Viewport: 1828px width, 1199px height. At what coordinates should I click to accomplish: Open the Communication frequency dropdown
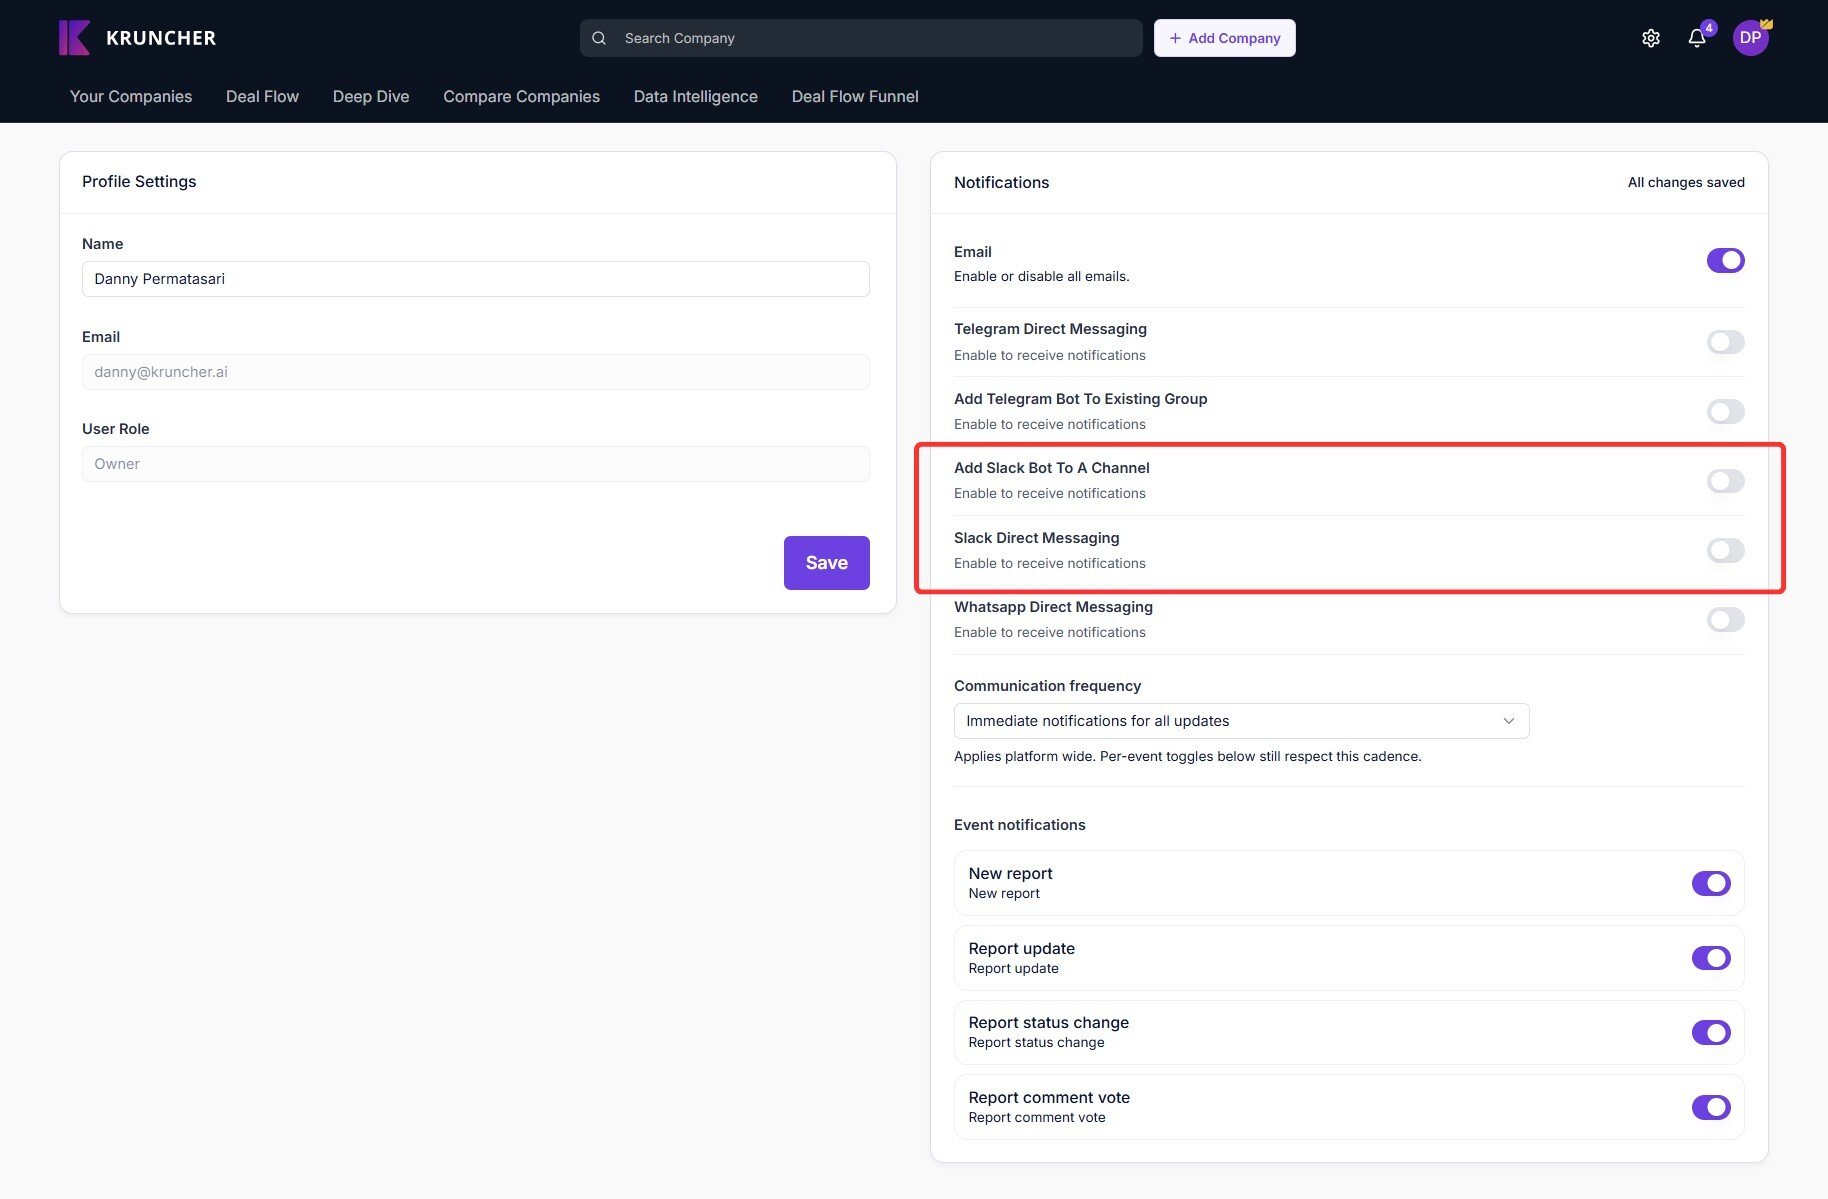click(1241, 720)
